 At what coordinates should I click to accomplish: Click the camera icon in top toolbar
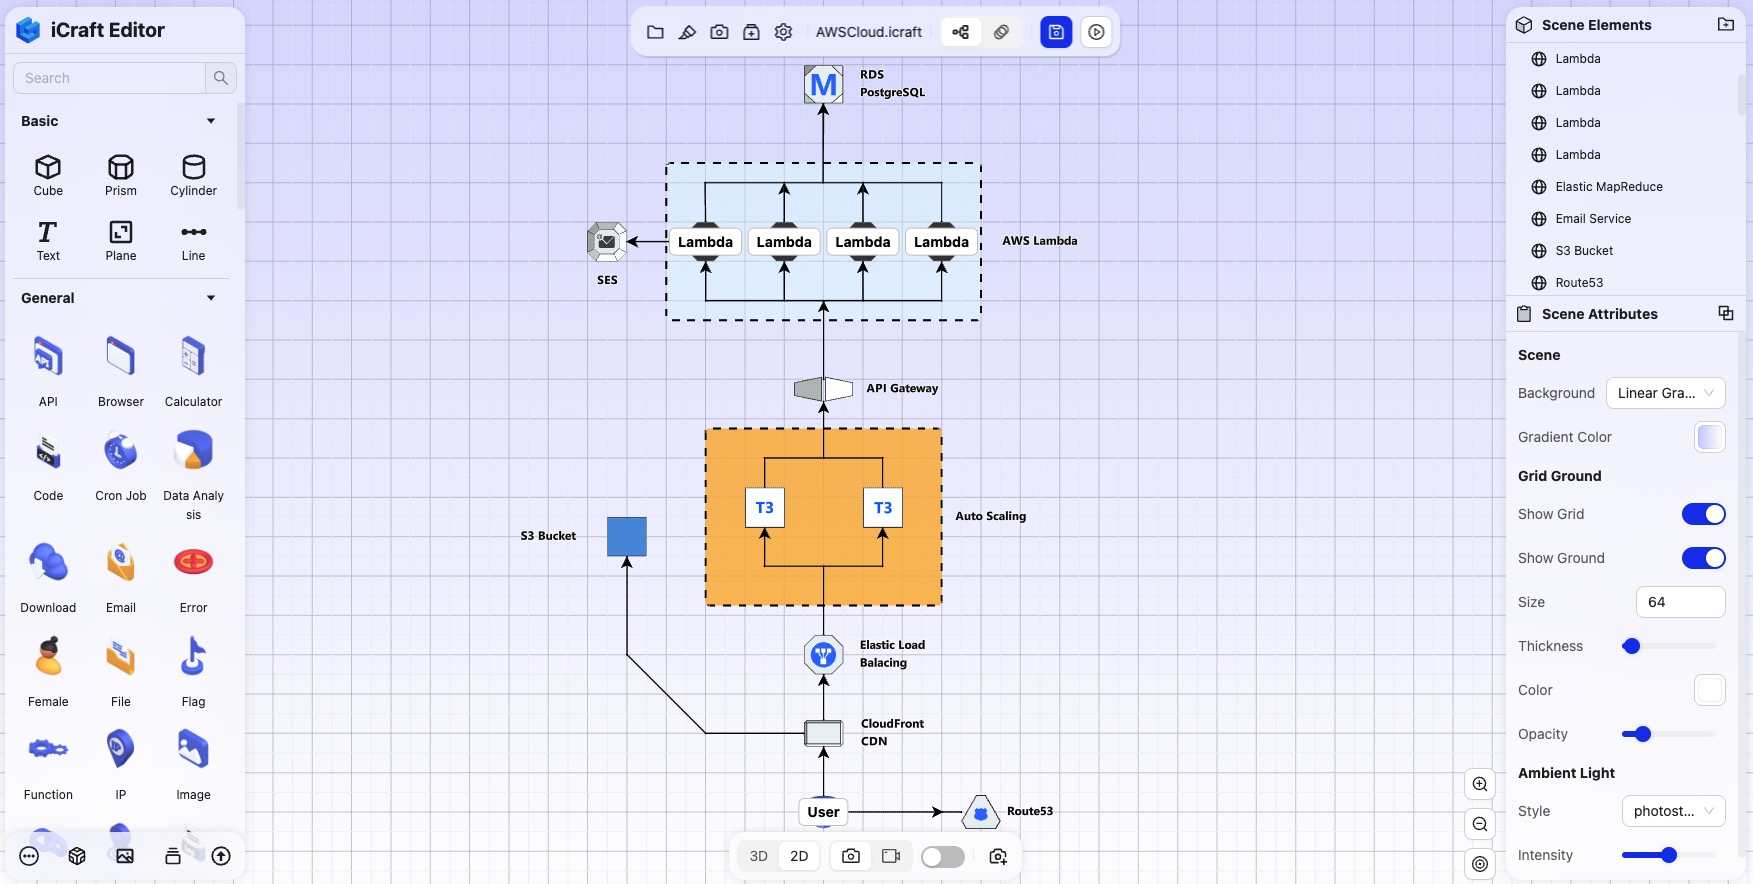coord(719,32)
